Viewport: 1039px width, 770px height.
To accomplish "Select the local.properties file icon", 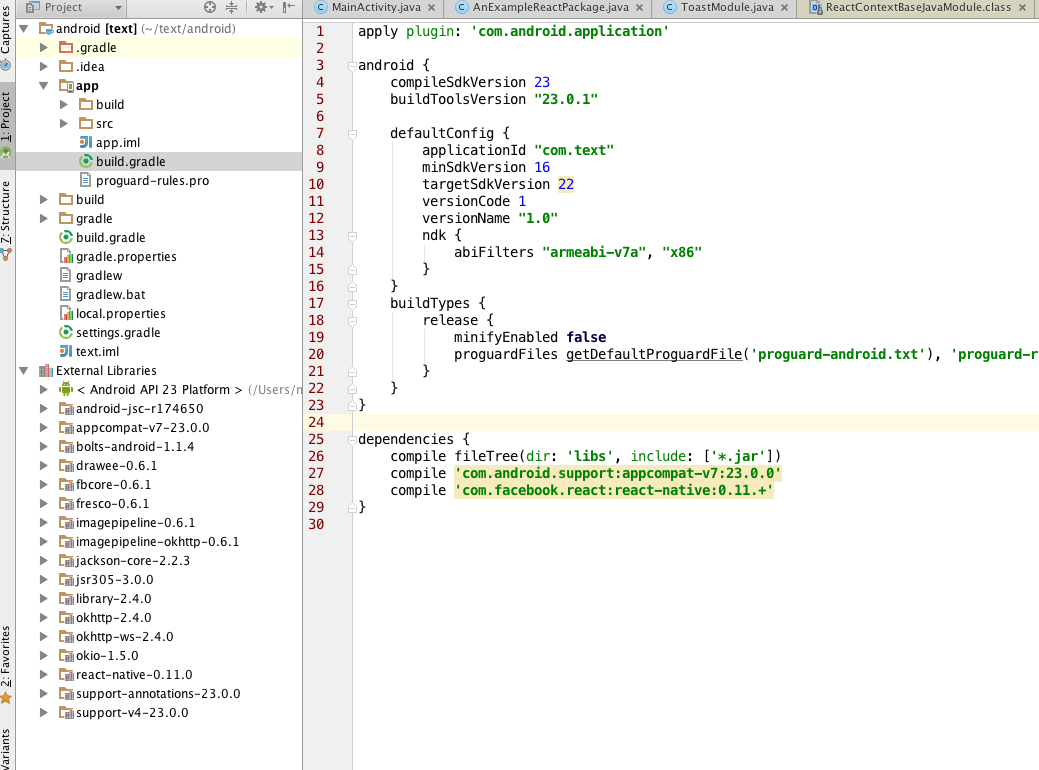I will click(66, 313).
